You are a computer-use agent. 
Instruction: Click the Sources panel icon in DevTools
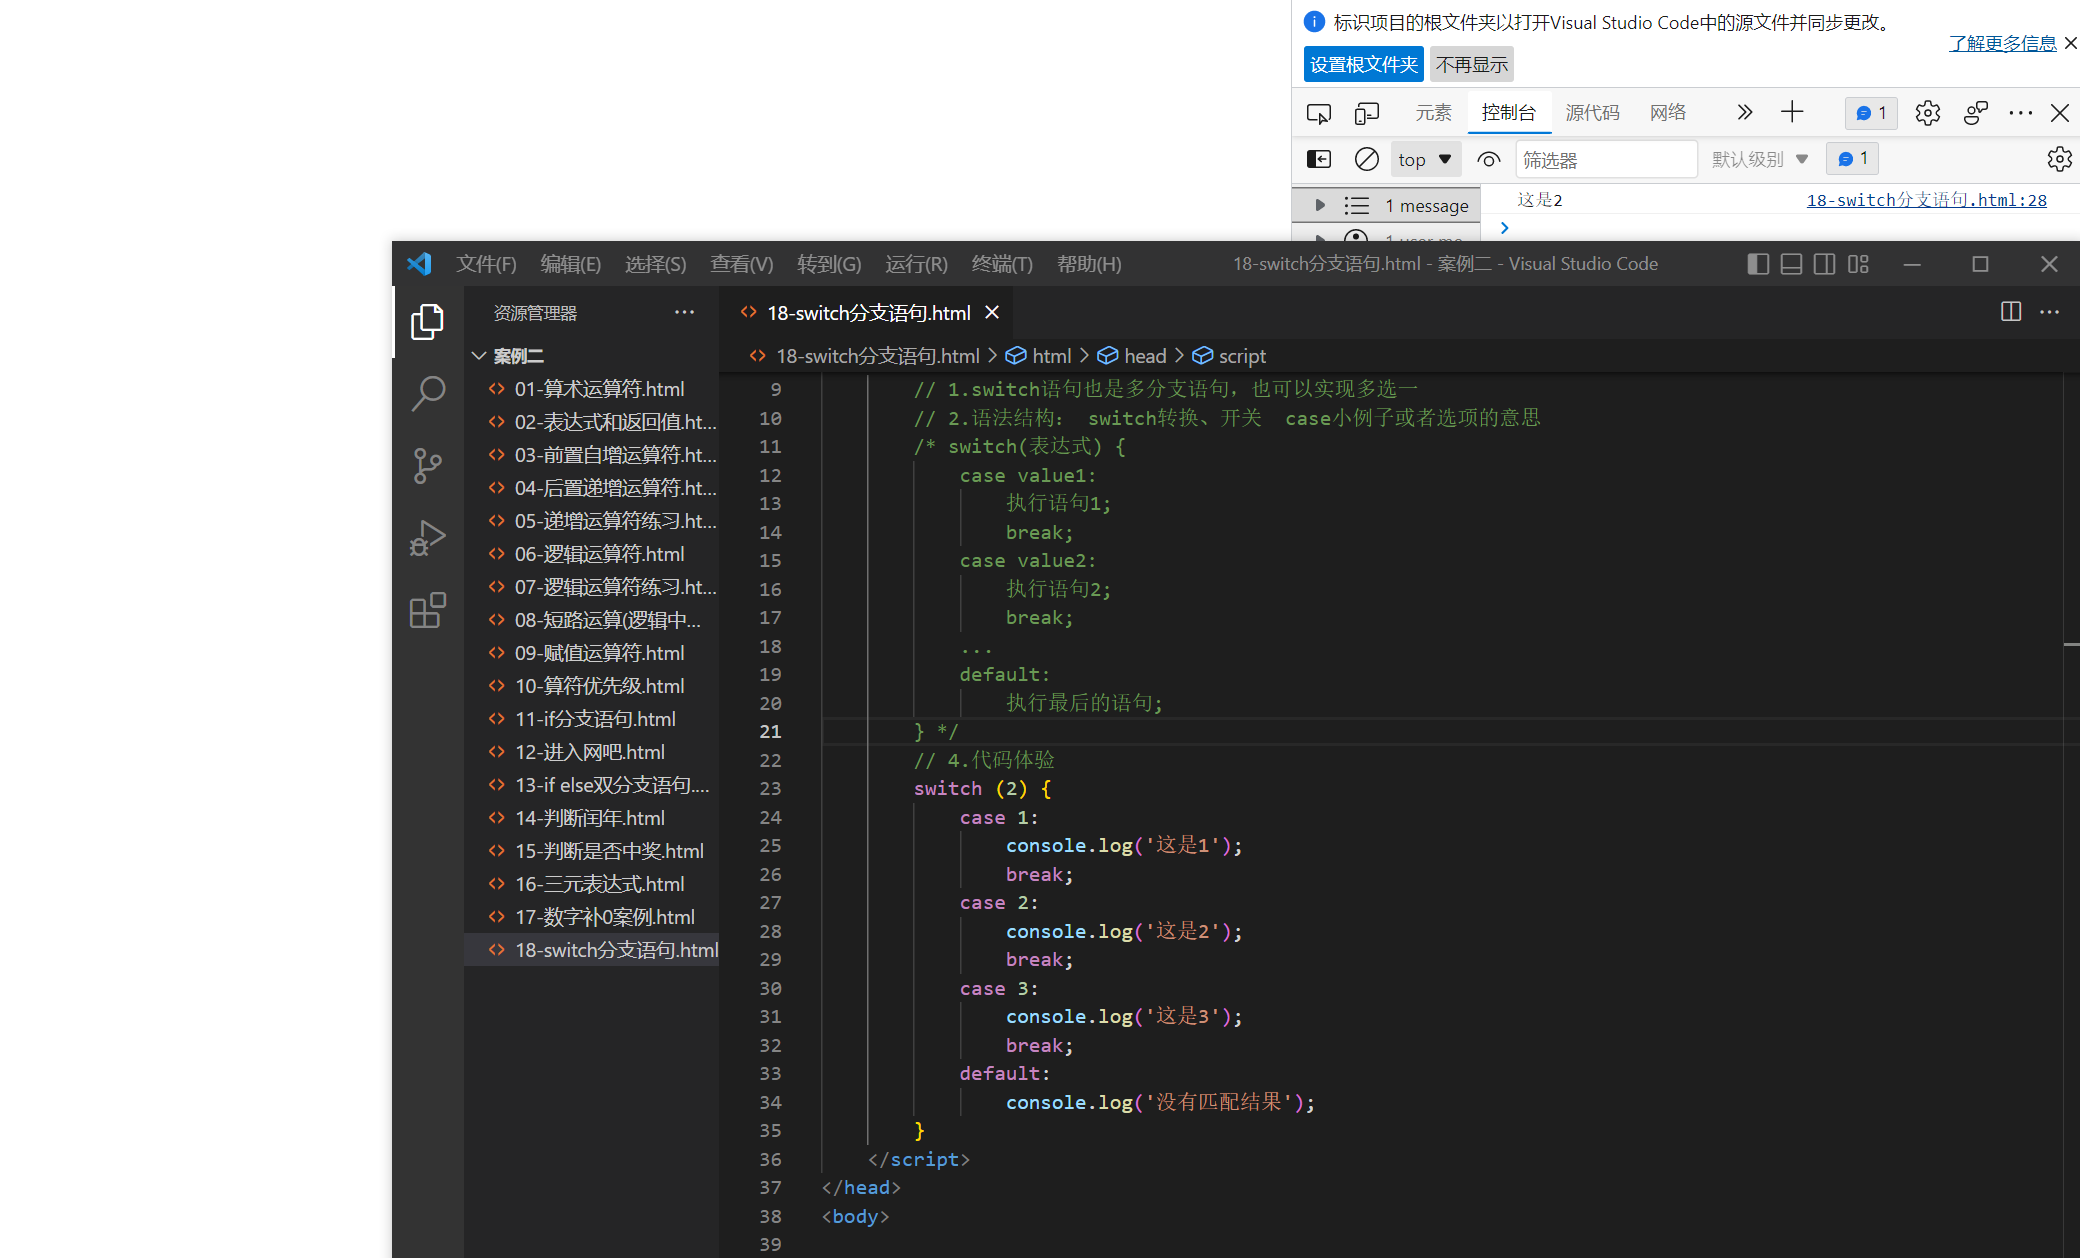pyautogui.click(x=1593, y=114)
